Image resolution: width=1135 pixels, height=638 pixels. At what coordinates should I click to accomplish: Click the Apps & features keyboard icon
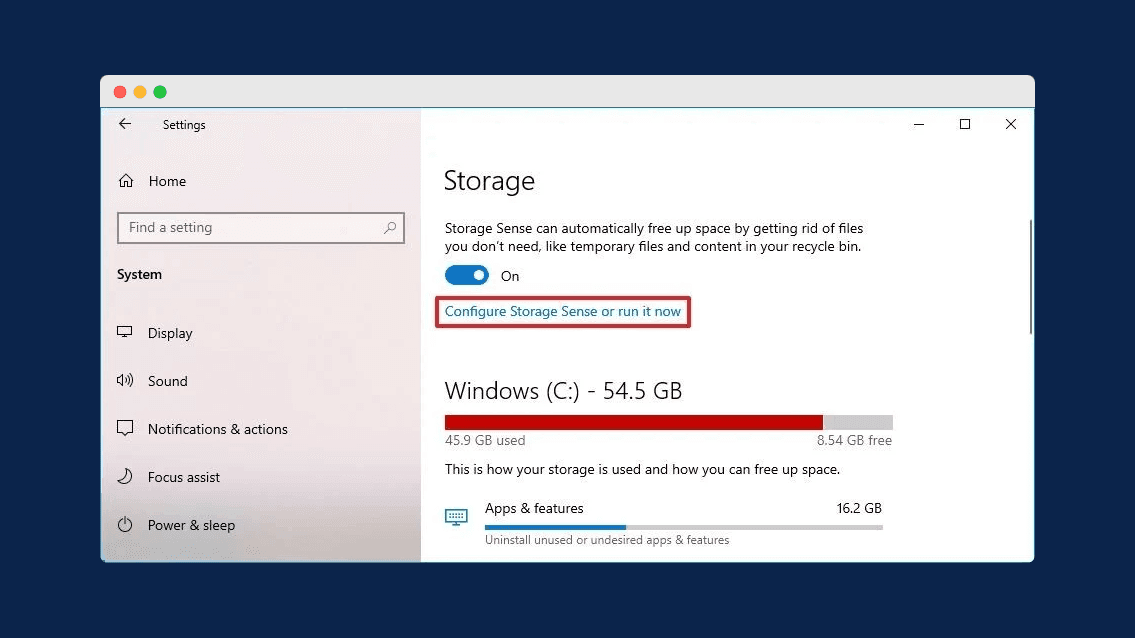[x=456, y=517]
